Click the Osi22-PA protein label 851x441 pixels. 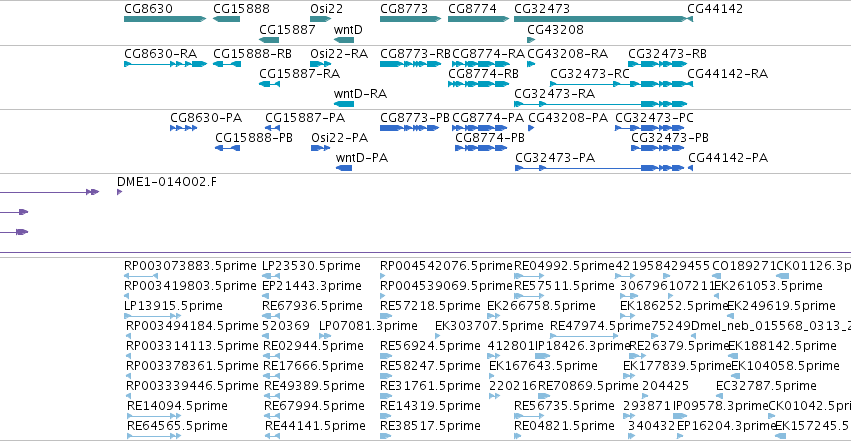tap(340, 138)
